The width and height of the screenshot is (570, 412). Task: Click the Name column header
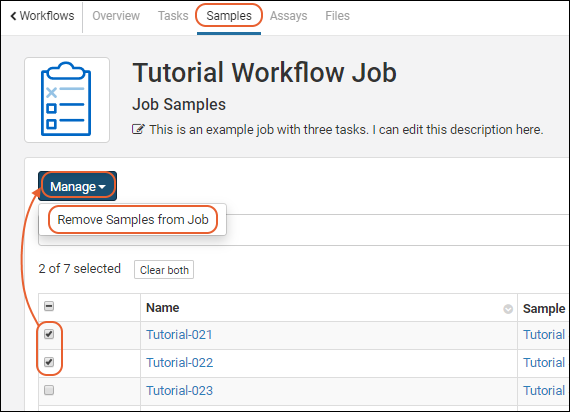pos(163,308)
